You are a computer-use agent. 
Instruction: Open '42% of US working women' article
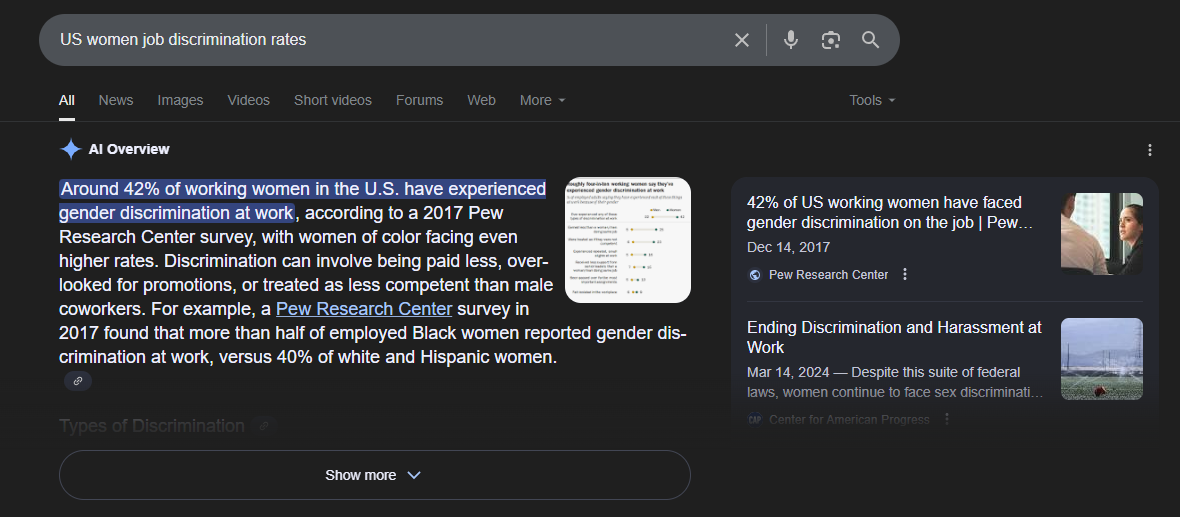point(890,212)
